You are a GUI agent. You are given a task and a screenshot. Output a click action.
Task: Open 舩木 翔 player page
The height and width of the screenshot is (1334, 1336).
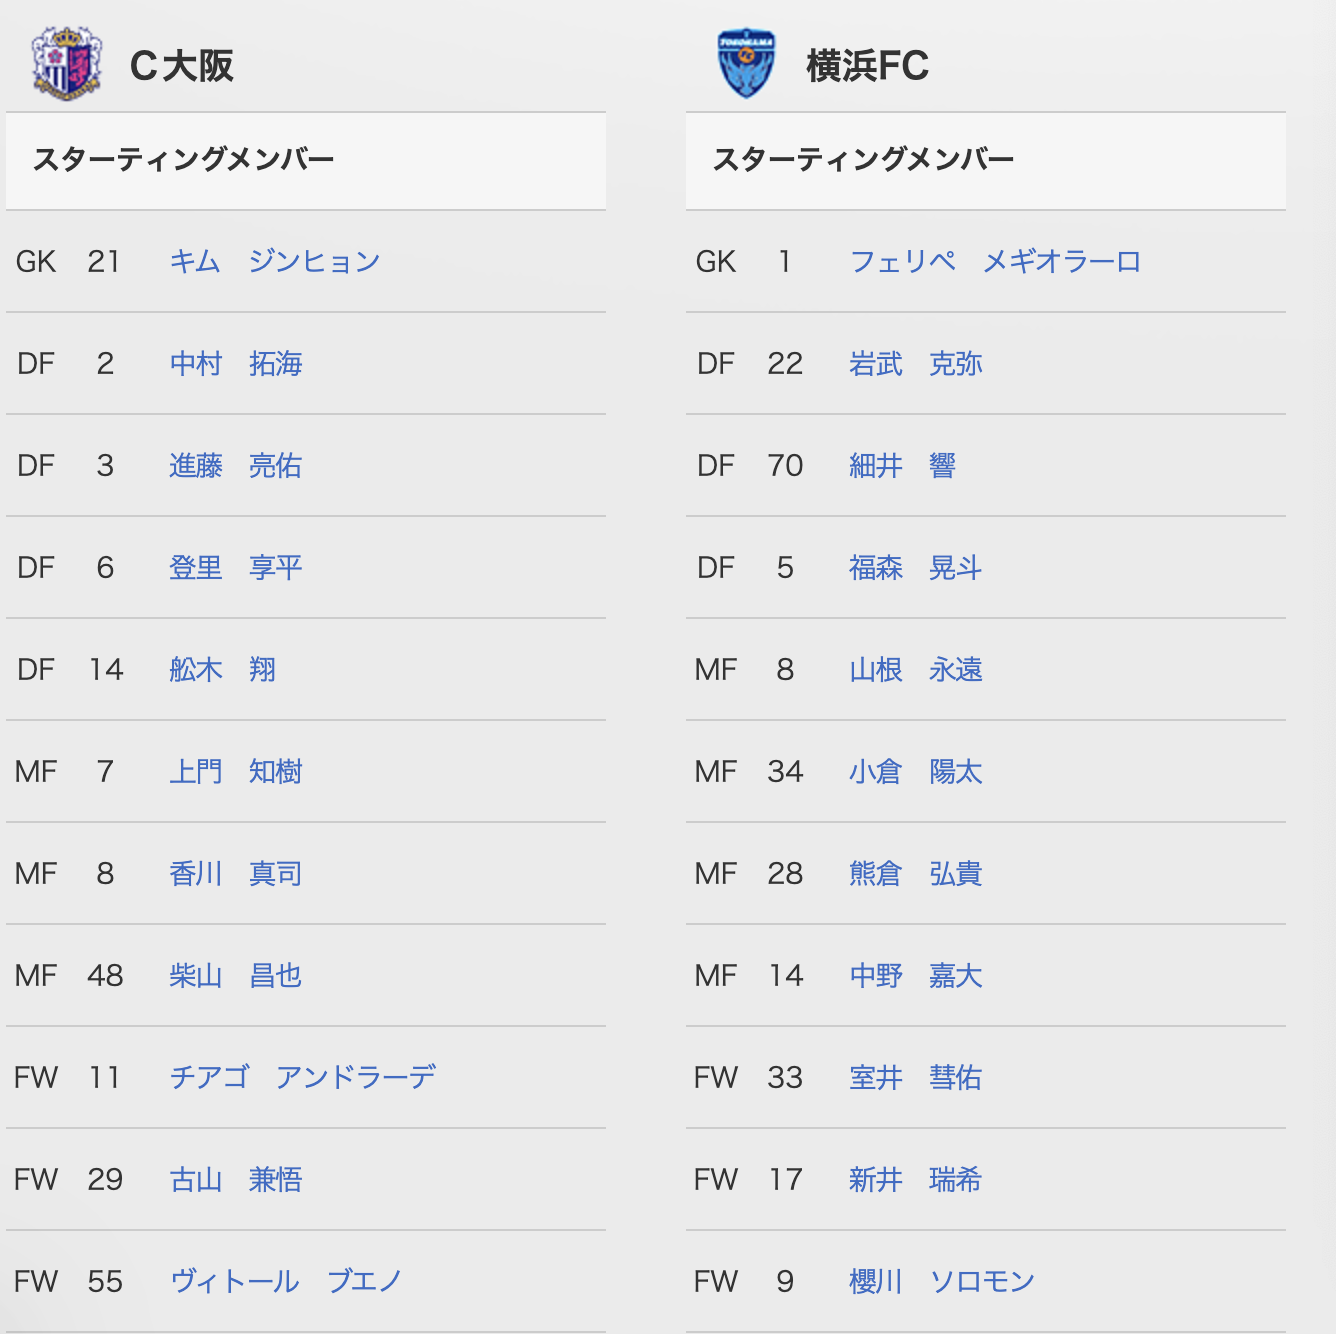point(223,669)
